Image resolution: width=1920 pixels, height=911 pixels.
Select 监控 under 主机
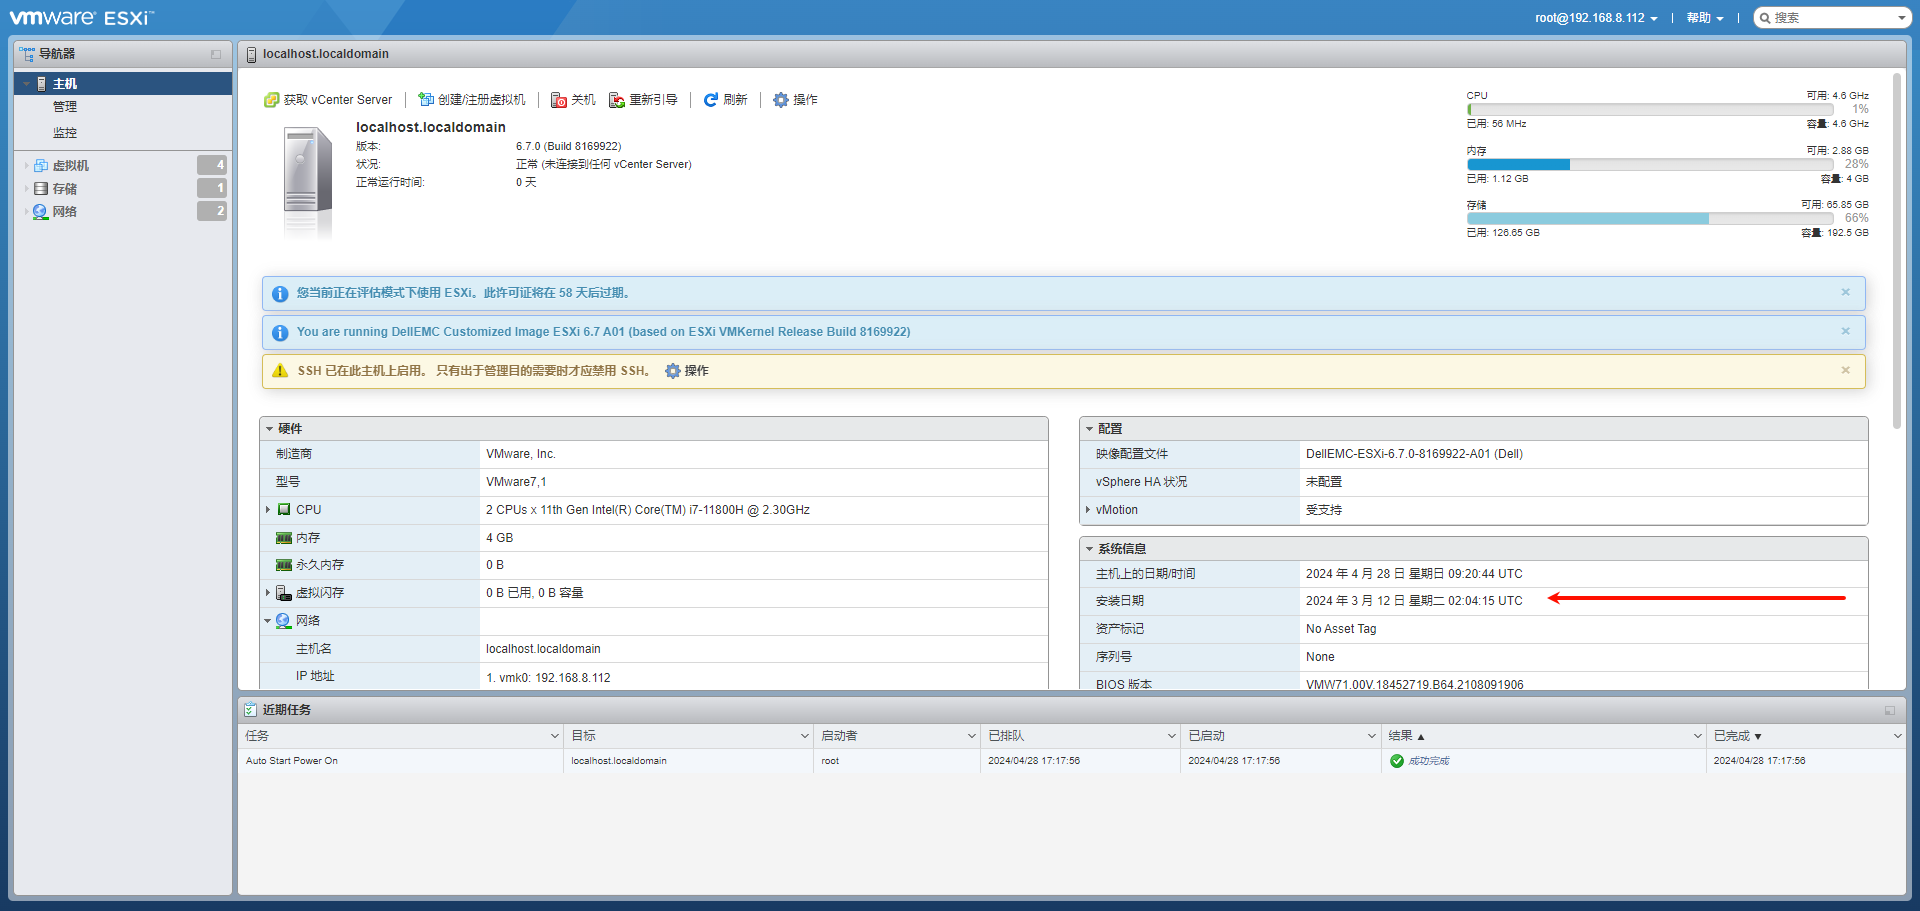65,133
